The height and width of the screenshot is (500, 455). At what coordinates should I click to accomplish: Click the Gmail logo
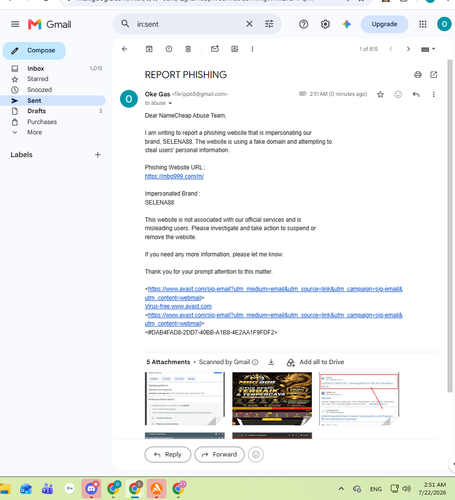tap(50, 24)
